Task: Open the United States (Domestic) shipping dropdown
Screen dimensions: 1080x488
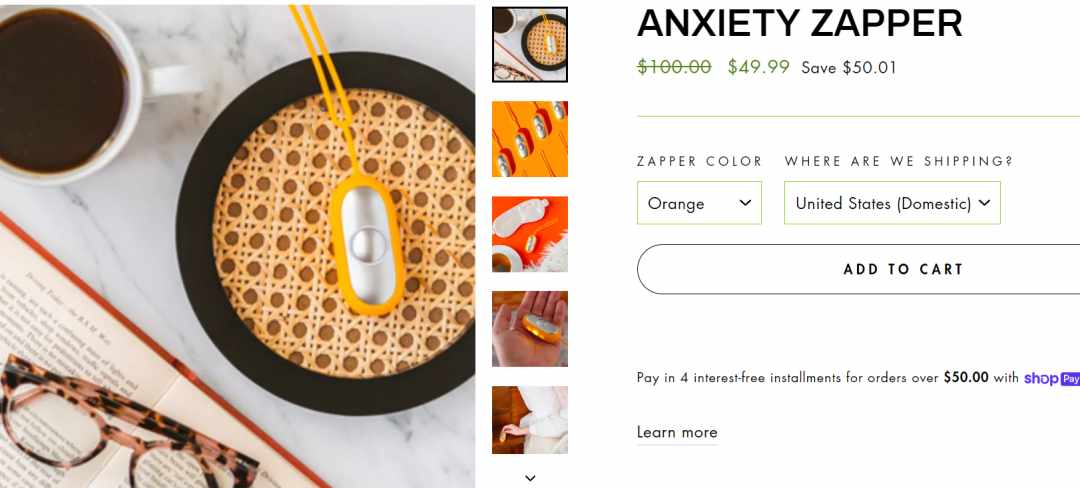Action: [x=892, y=203]
